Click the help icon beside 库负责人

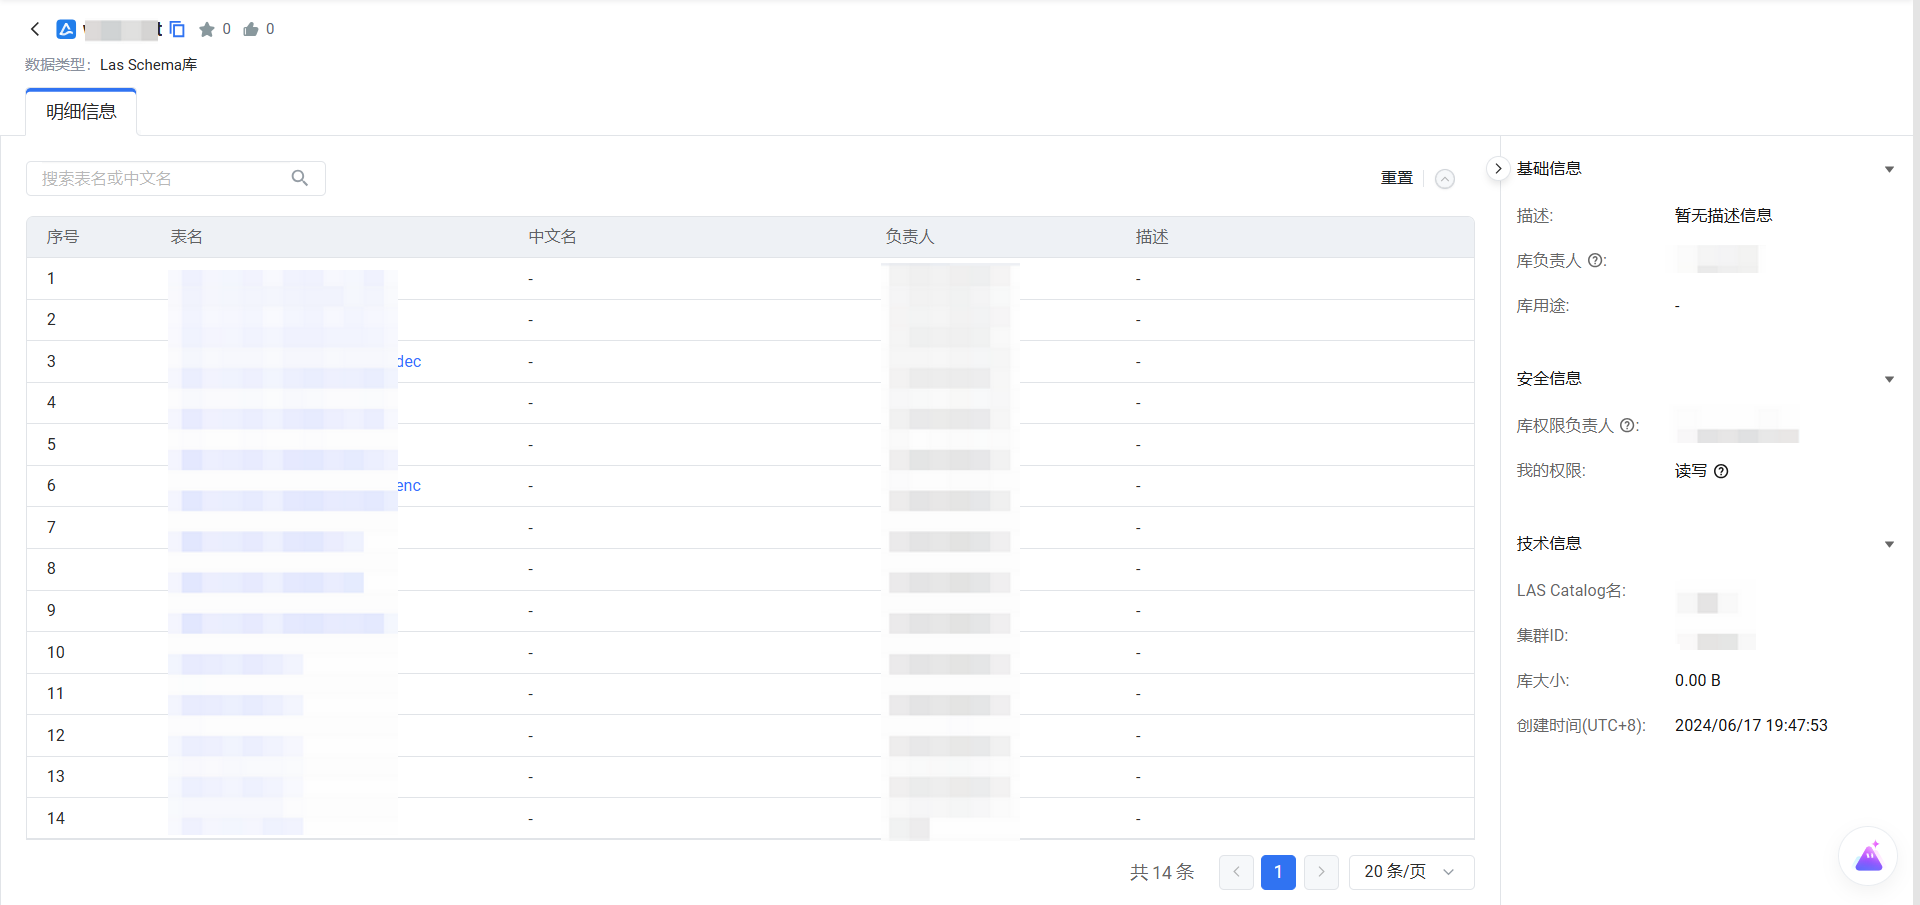(1596, 261)
